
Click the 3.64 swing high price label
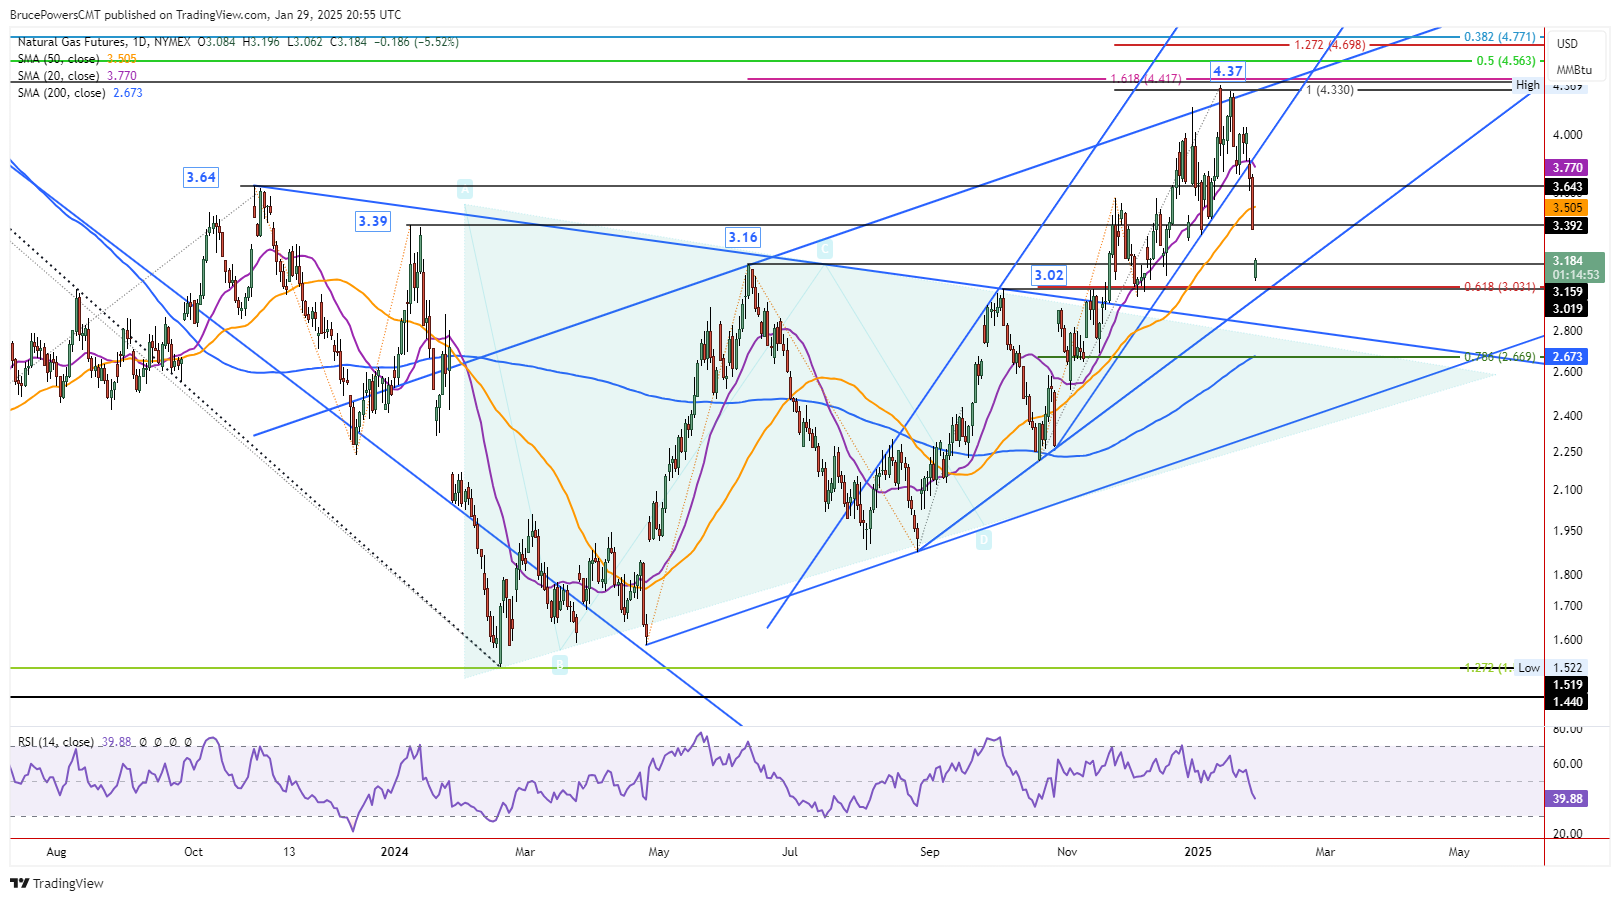click(201, 177)
